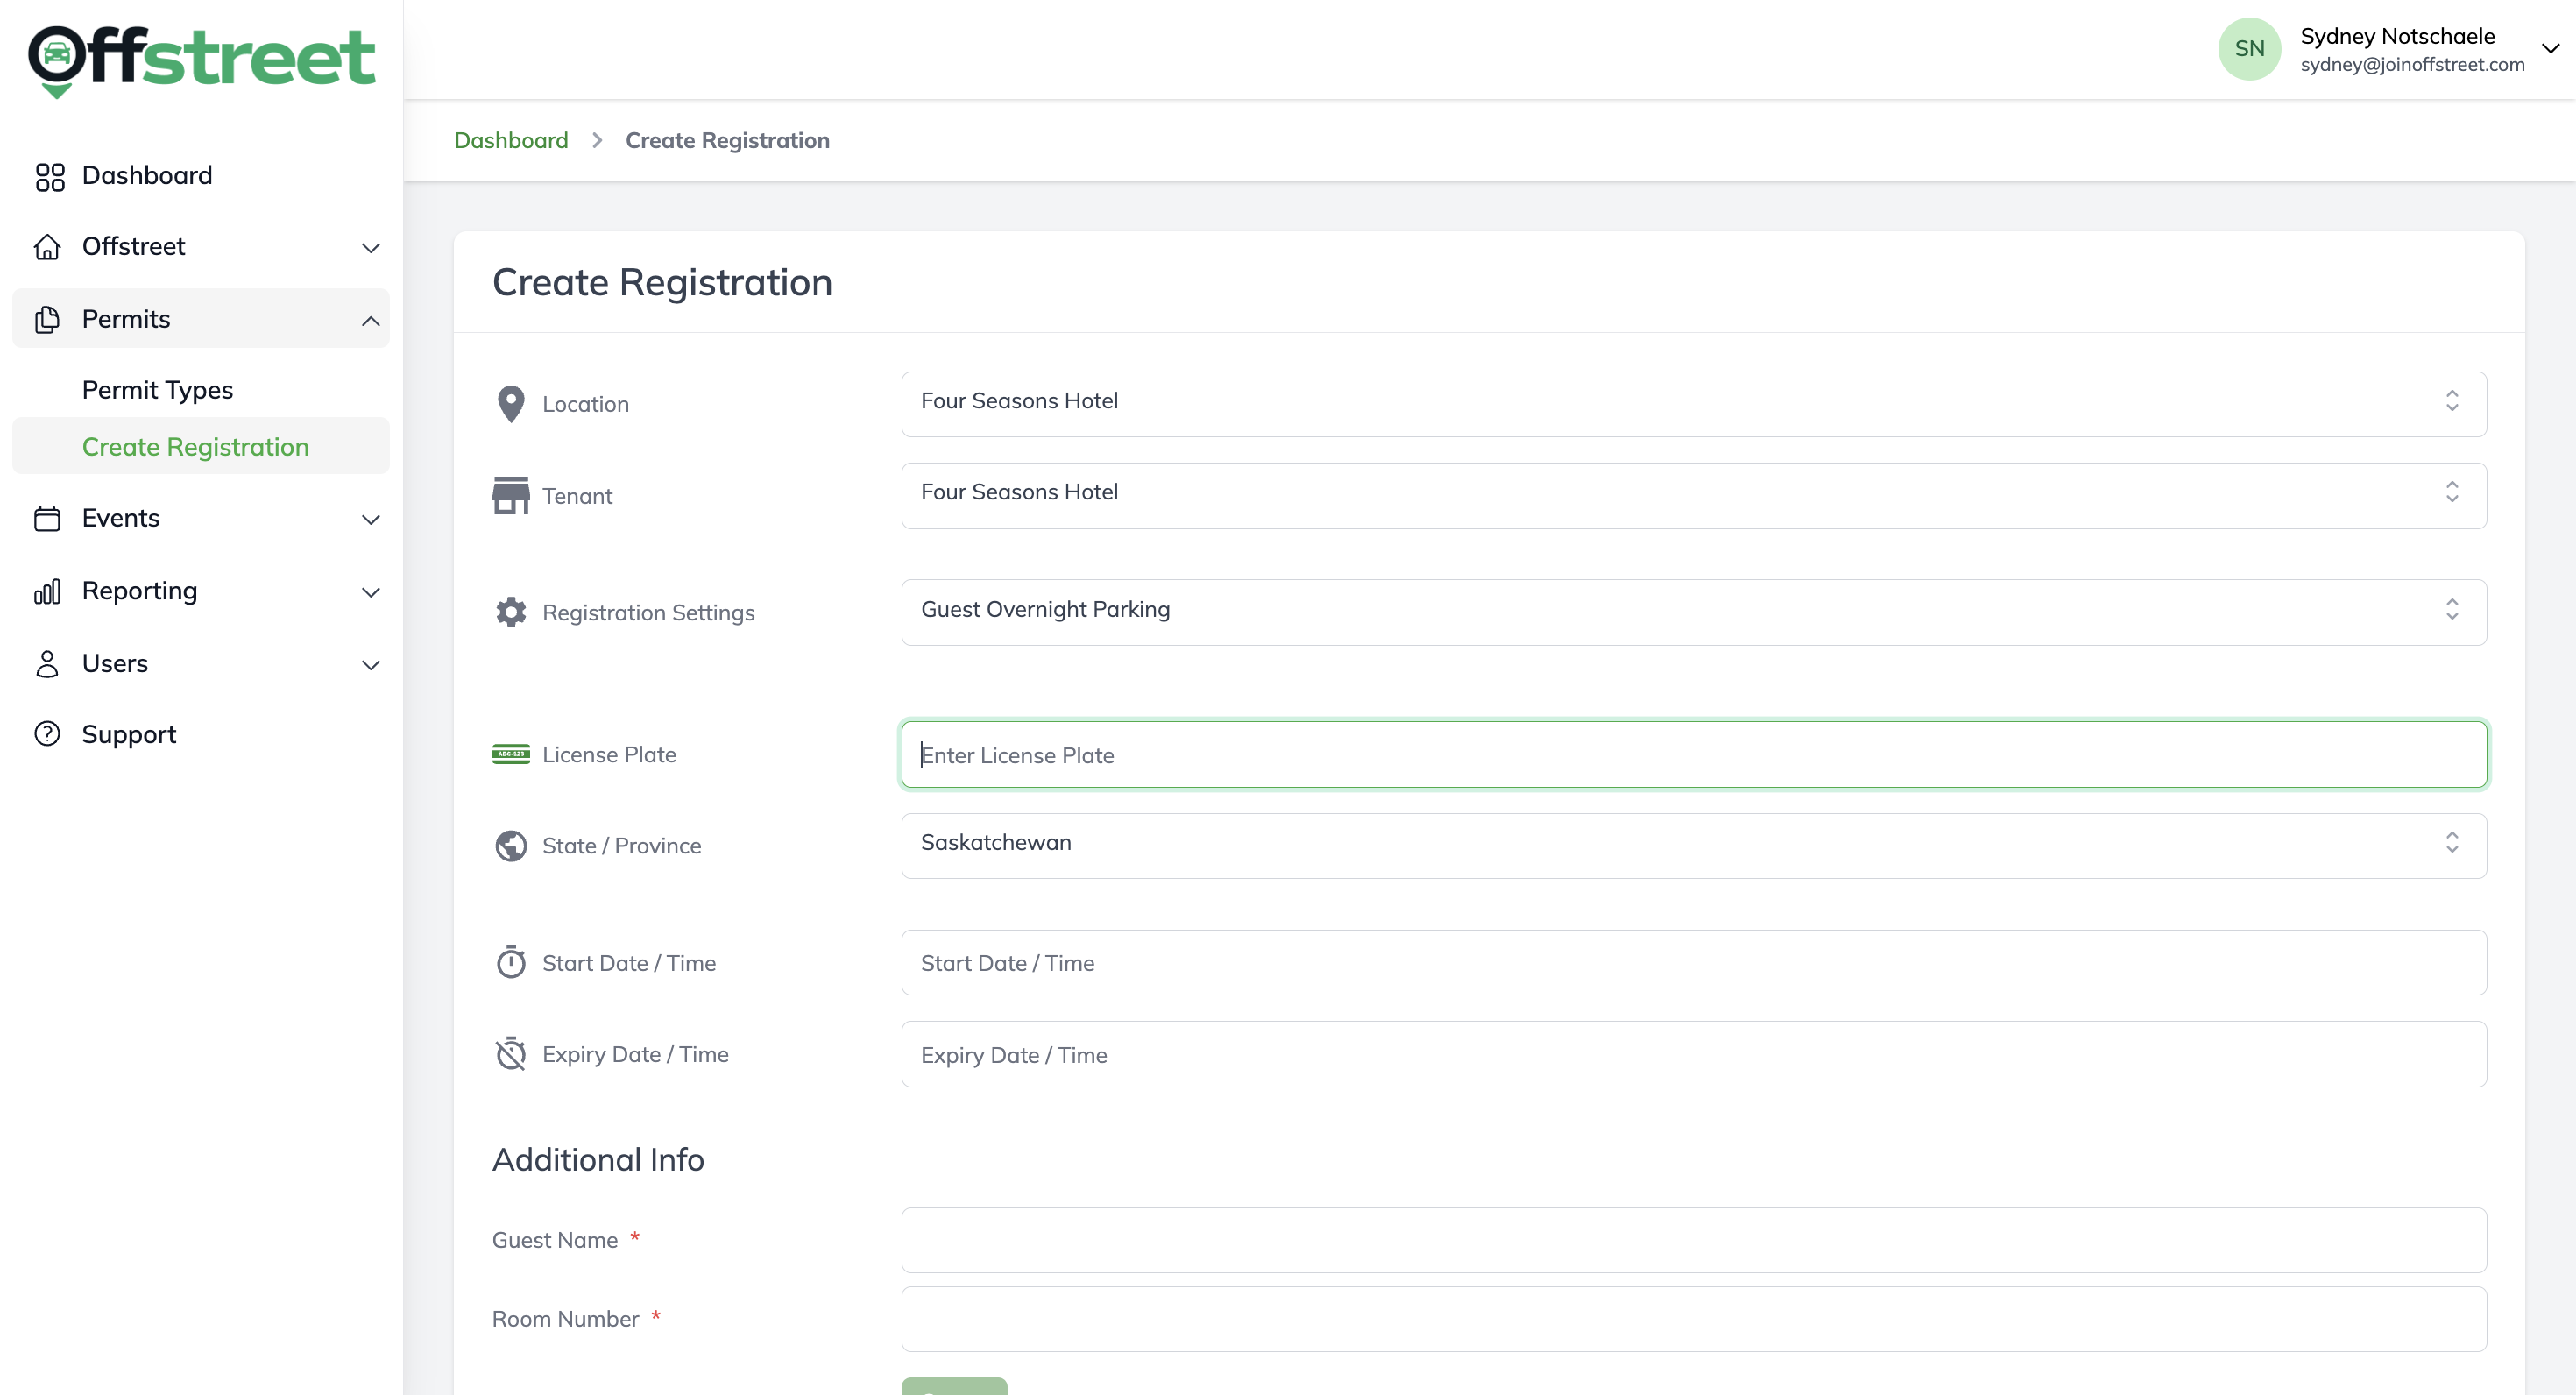Click the Start Date / Time field
Image resolution: width=2576 pixels, height=1395 pixels.
[x=1692, y=962]
